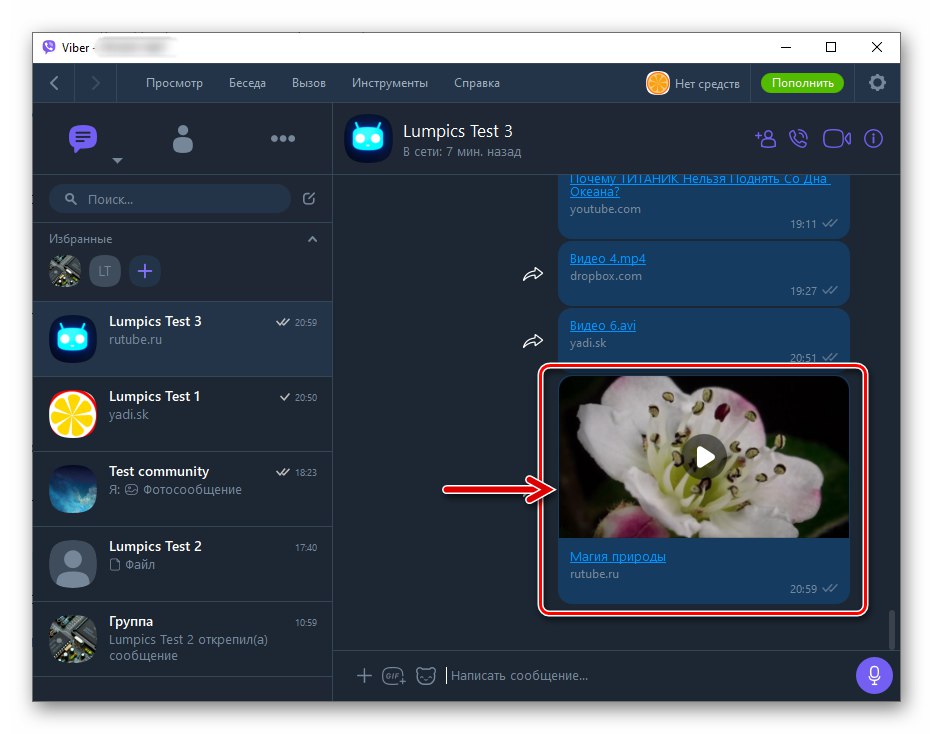Screen dimensions: 933x734
Task: Play the flower video
Action: coord(704,457)
